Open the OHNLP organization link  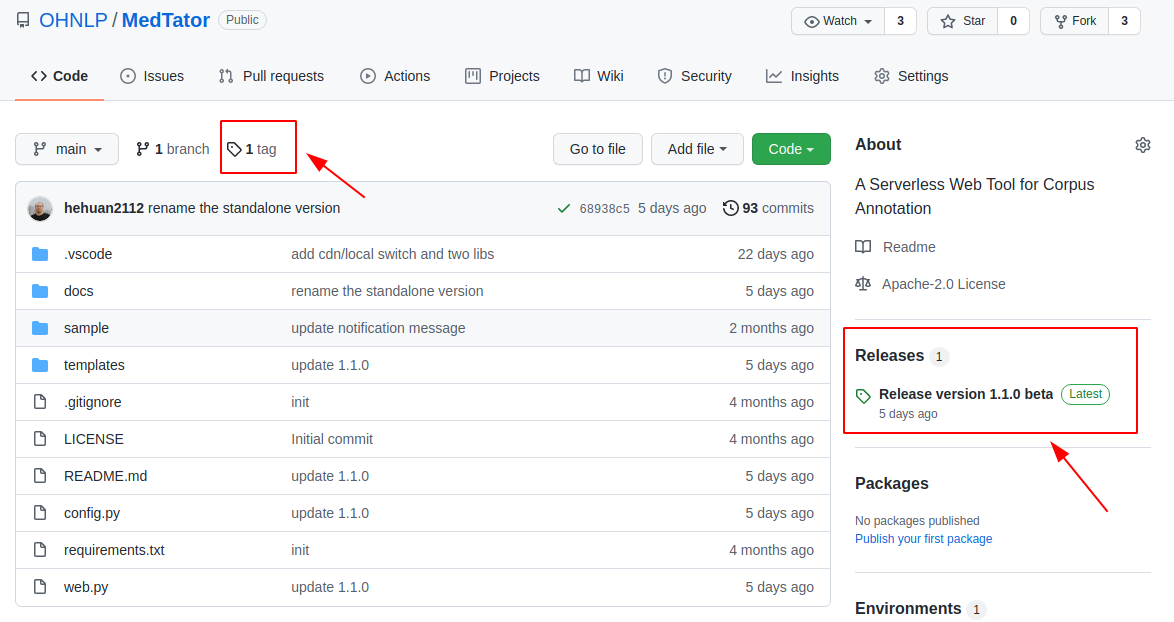pos(73,20)
